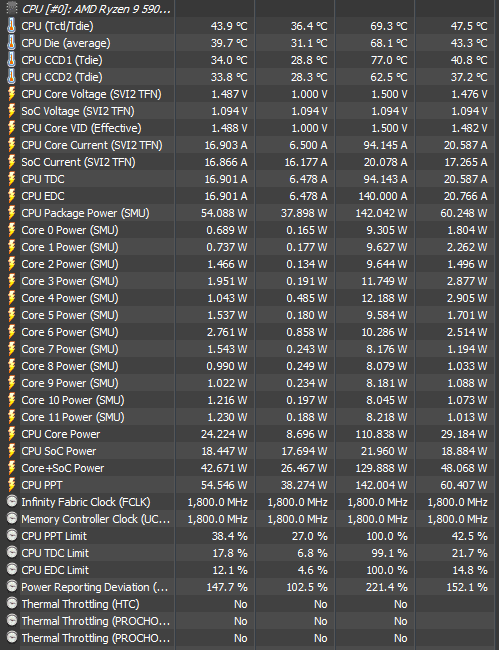Click the 60.407 W average CPU PPT value
Image resolution: width=499 pixels, height=650 pixels.
pos(464,485)
